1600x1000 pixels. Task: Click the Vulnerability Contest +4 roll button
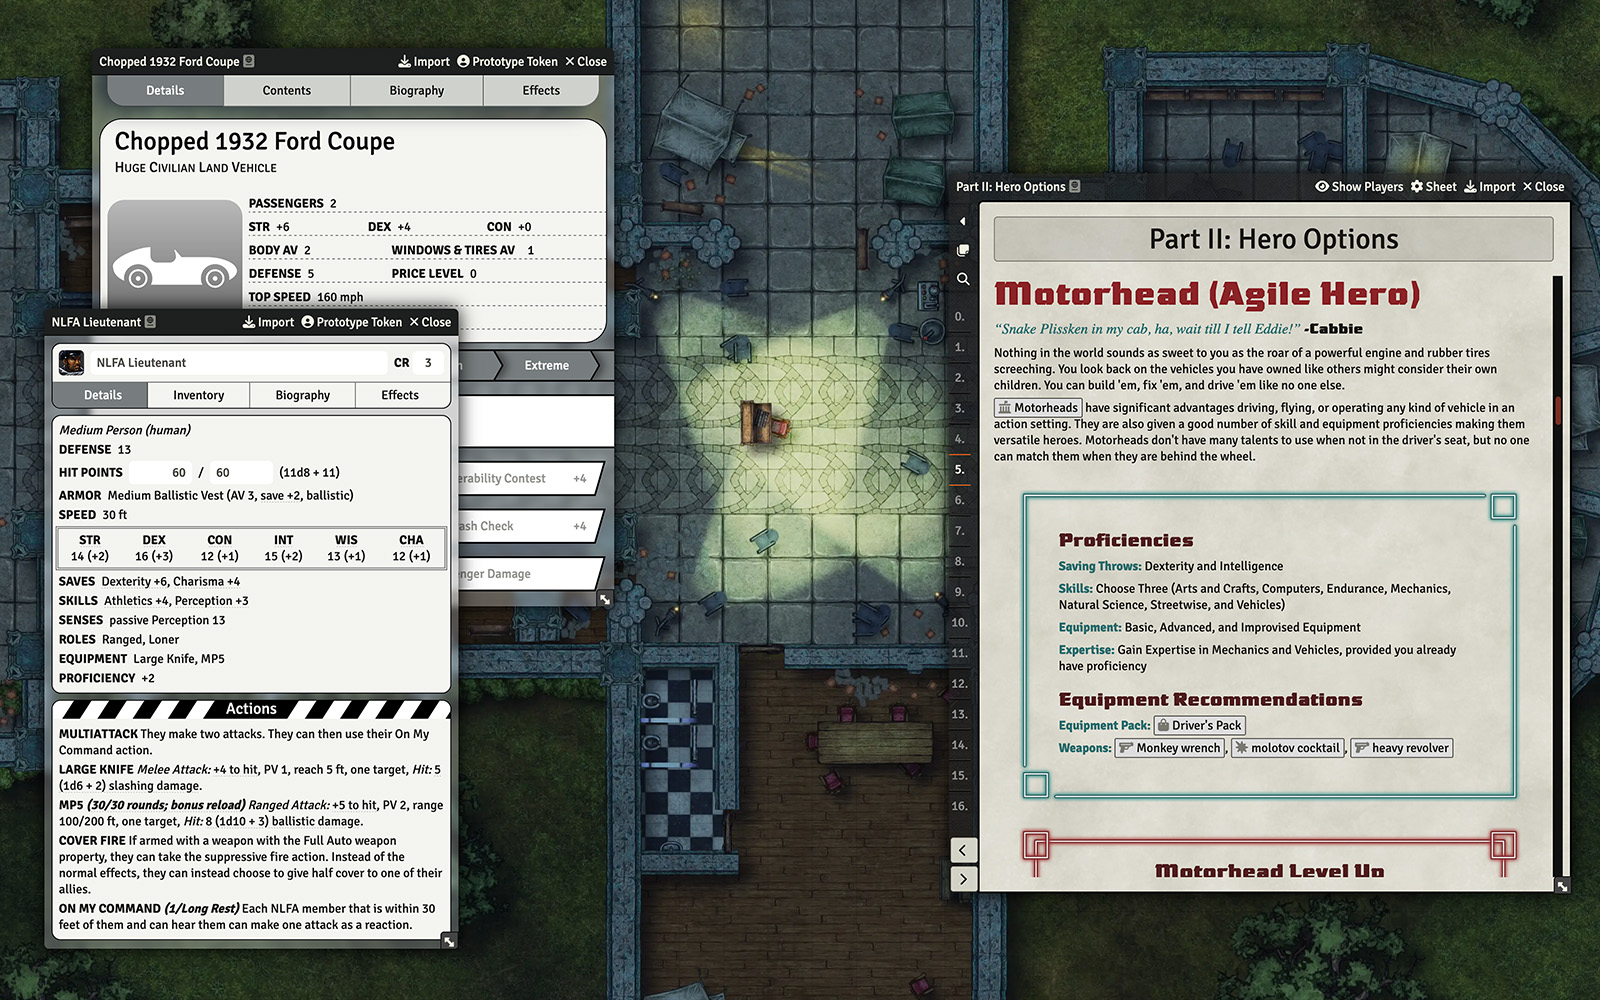click(528, 478)
